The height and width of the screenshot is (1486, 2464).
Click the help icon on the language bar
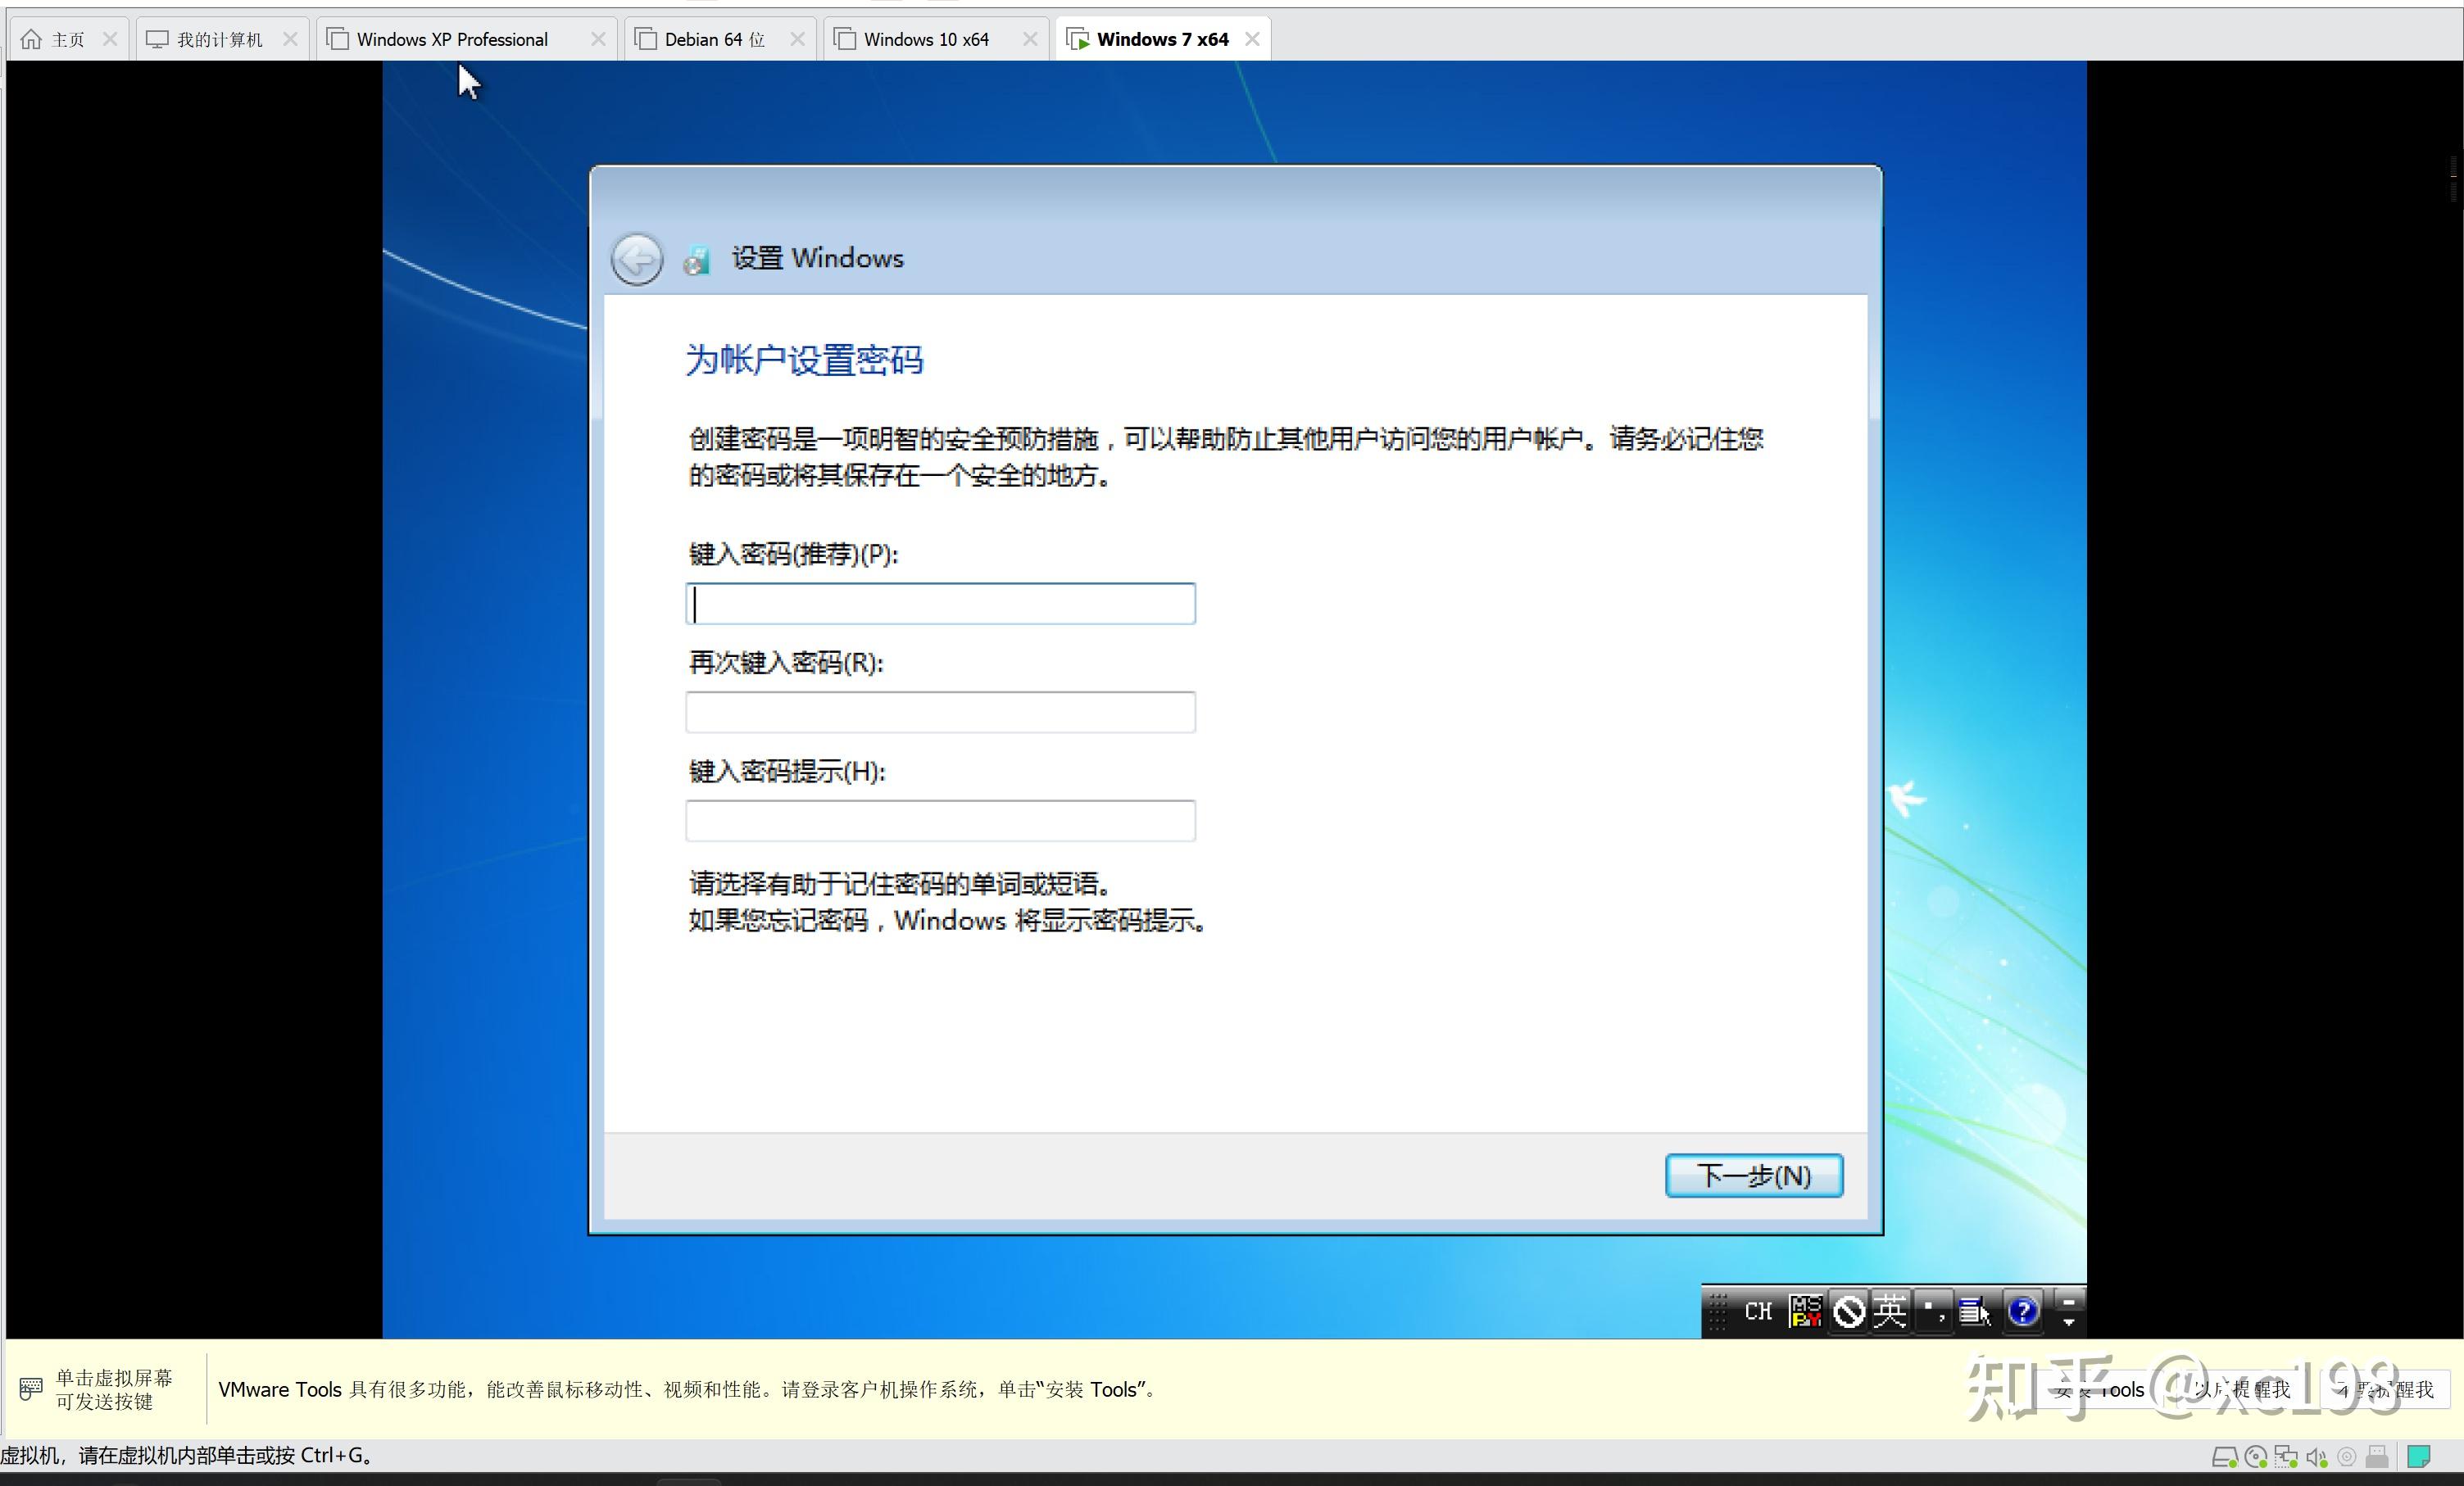click(2022, 1311)
